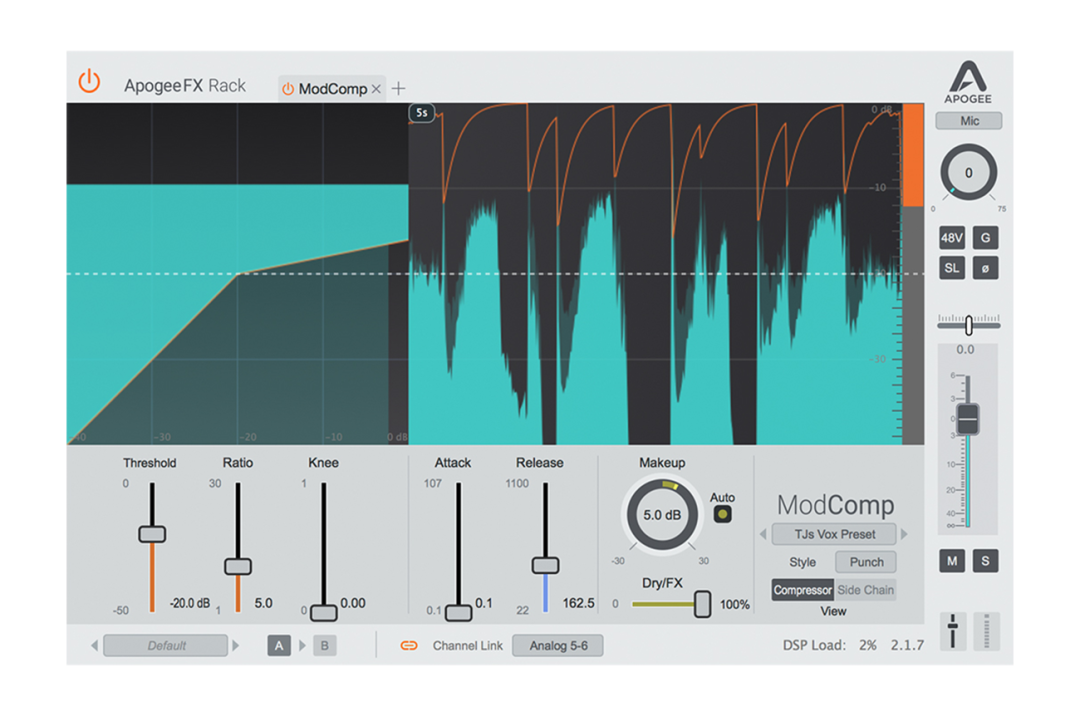Click the Punch style button
The width and height of the screenshot is (1080, 719).
tap(866, 562)
